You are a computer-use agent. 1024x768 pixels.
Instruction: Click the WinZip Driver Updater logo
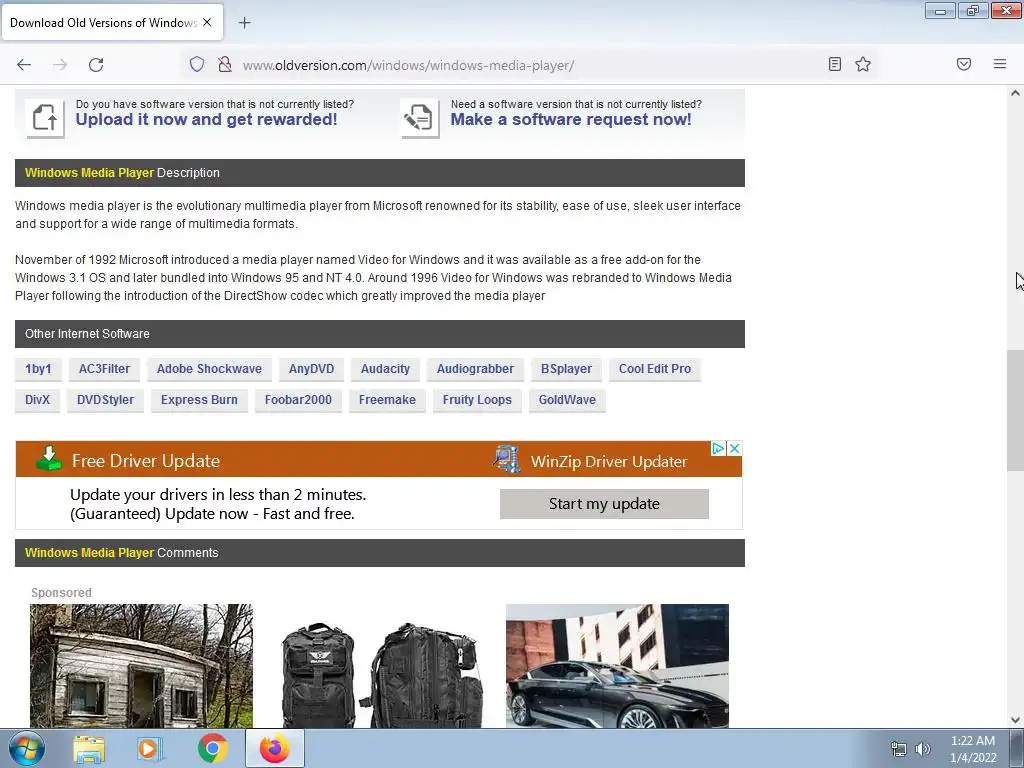(x=507, y=459)
